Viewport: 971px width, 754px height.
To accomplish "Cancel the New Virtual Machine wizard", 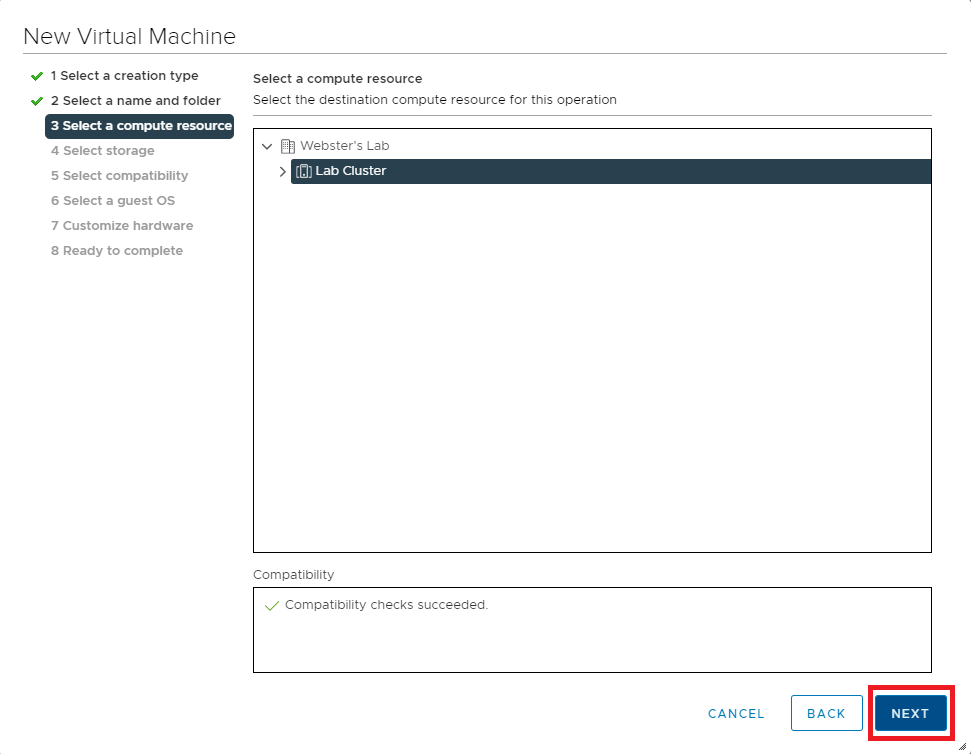I will [x=736, y=714].
